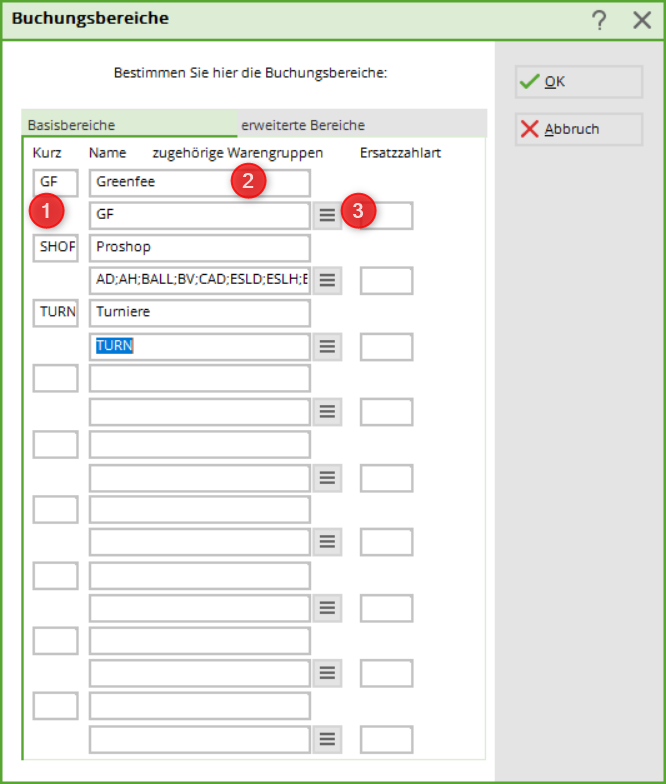Click the help question mark icon
The height and width of the screenshot is (784, 666).
(599, 19)
